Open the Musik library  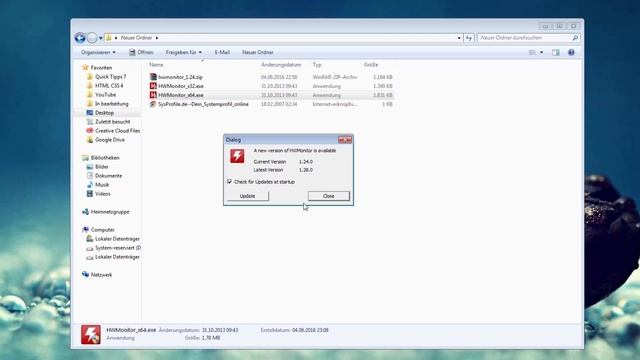(x=102, y=184)
